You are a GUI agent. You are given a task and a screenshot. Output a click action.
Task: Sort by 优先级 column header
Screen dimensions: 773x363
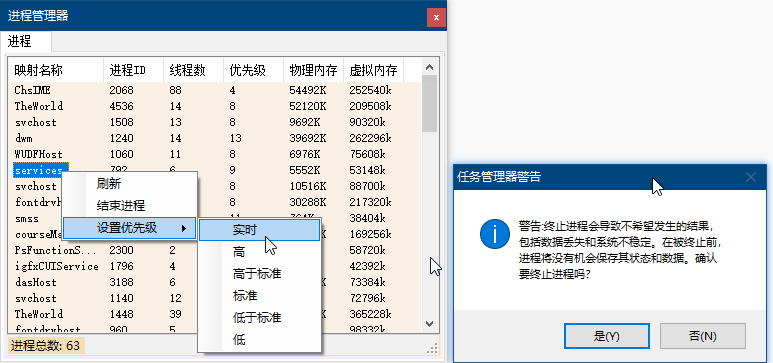(x=253, y=70)
